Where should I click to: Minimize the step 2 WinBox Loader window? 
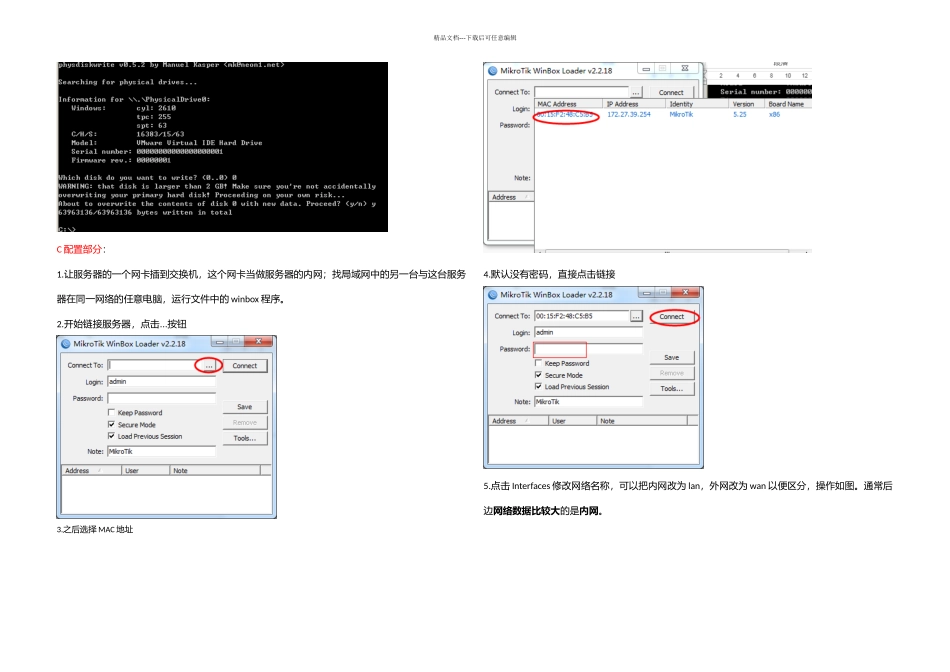click(220, 342)
